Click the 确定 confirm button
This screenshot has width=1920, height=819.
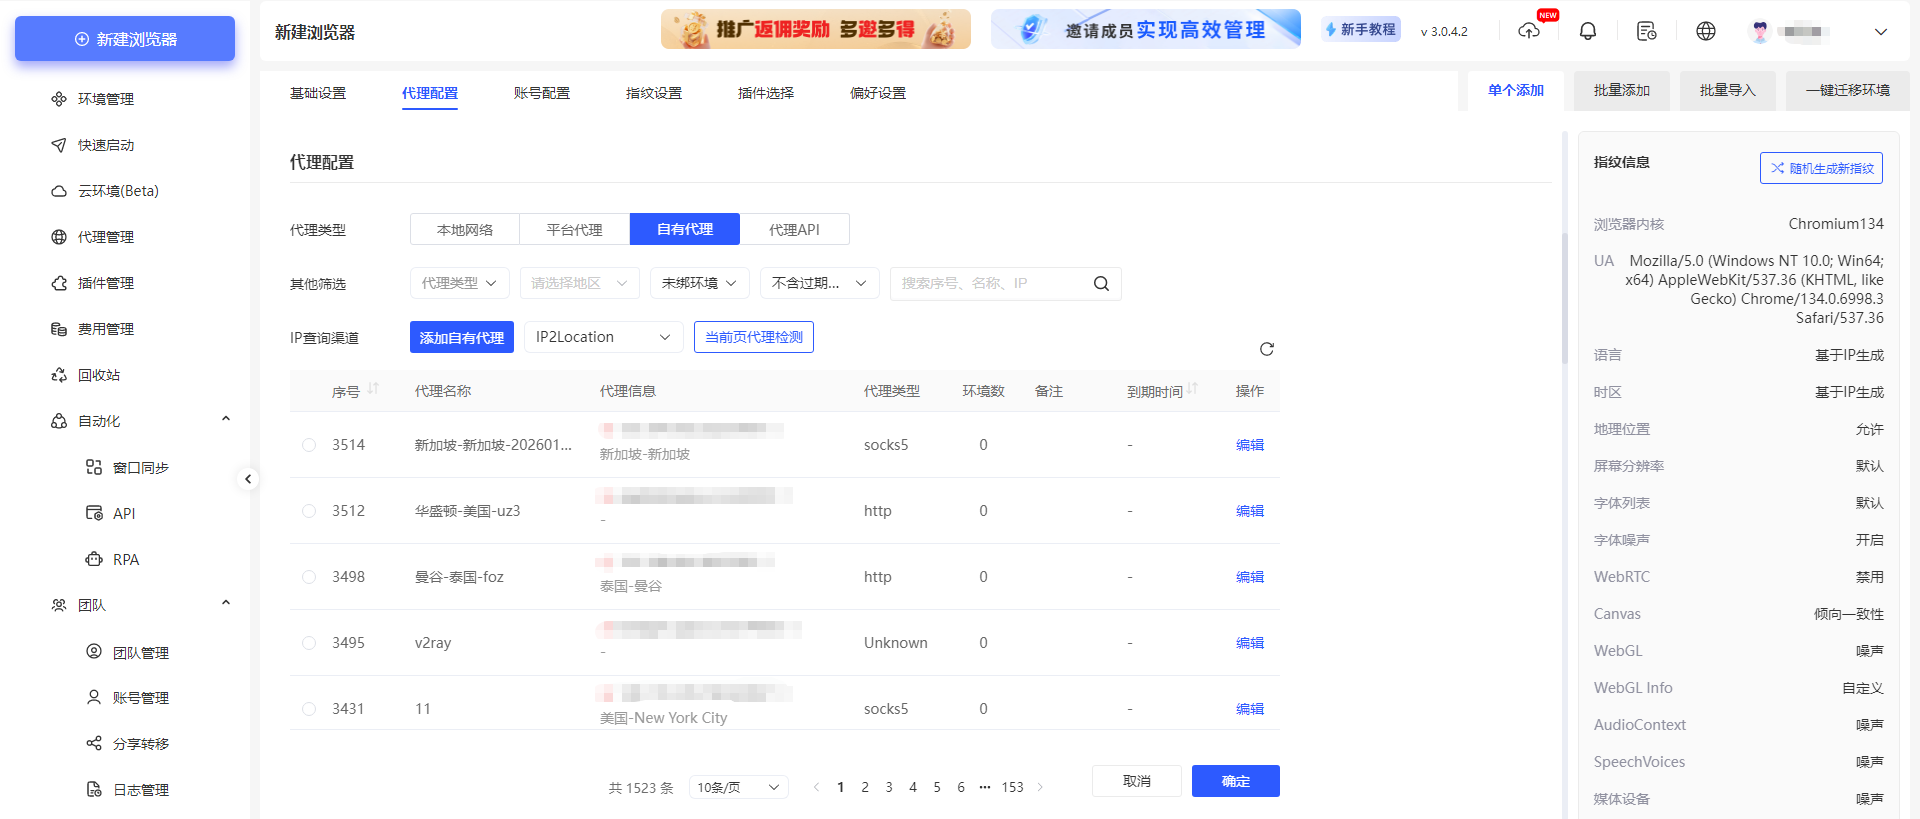coord(1236,781)
